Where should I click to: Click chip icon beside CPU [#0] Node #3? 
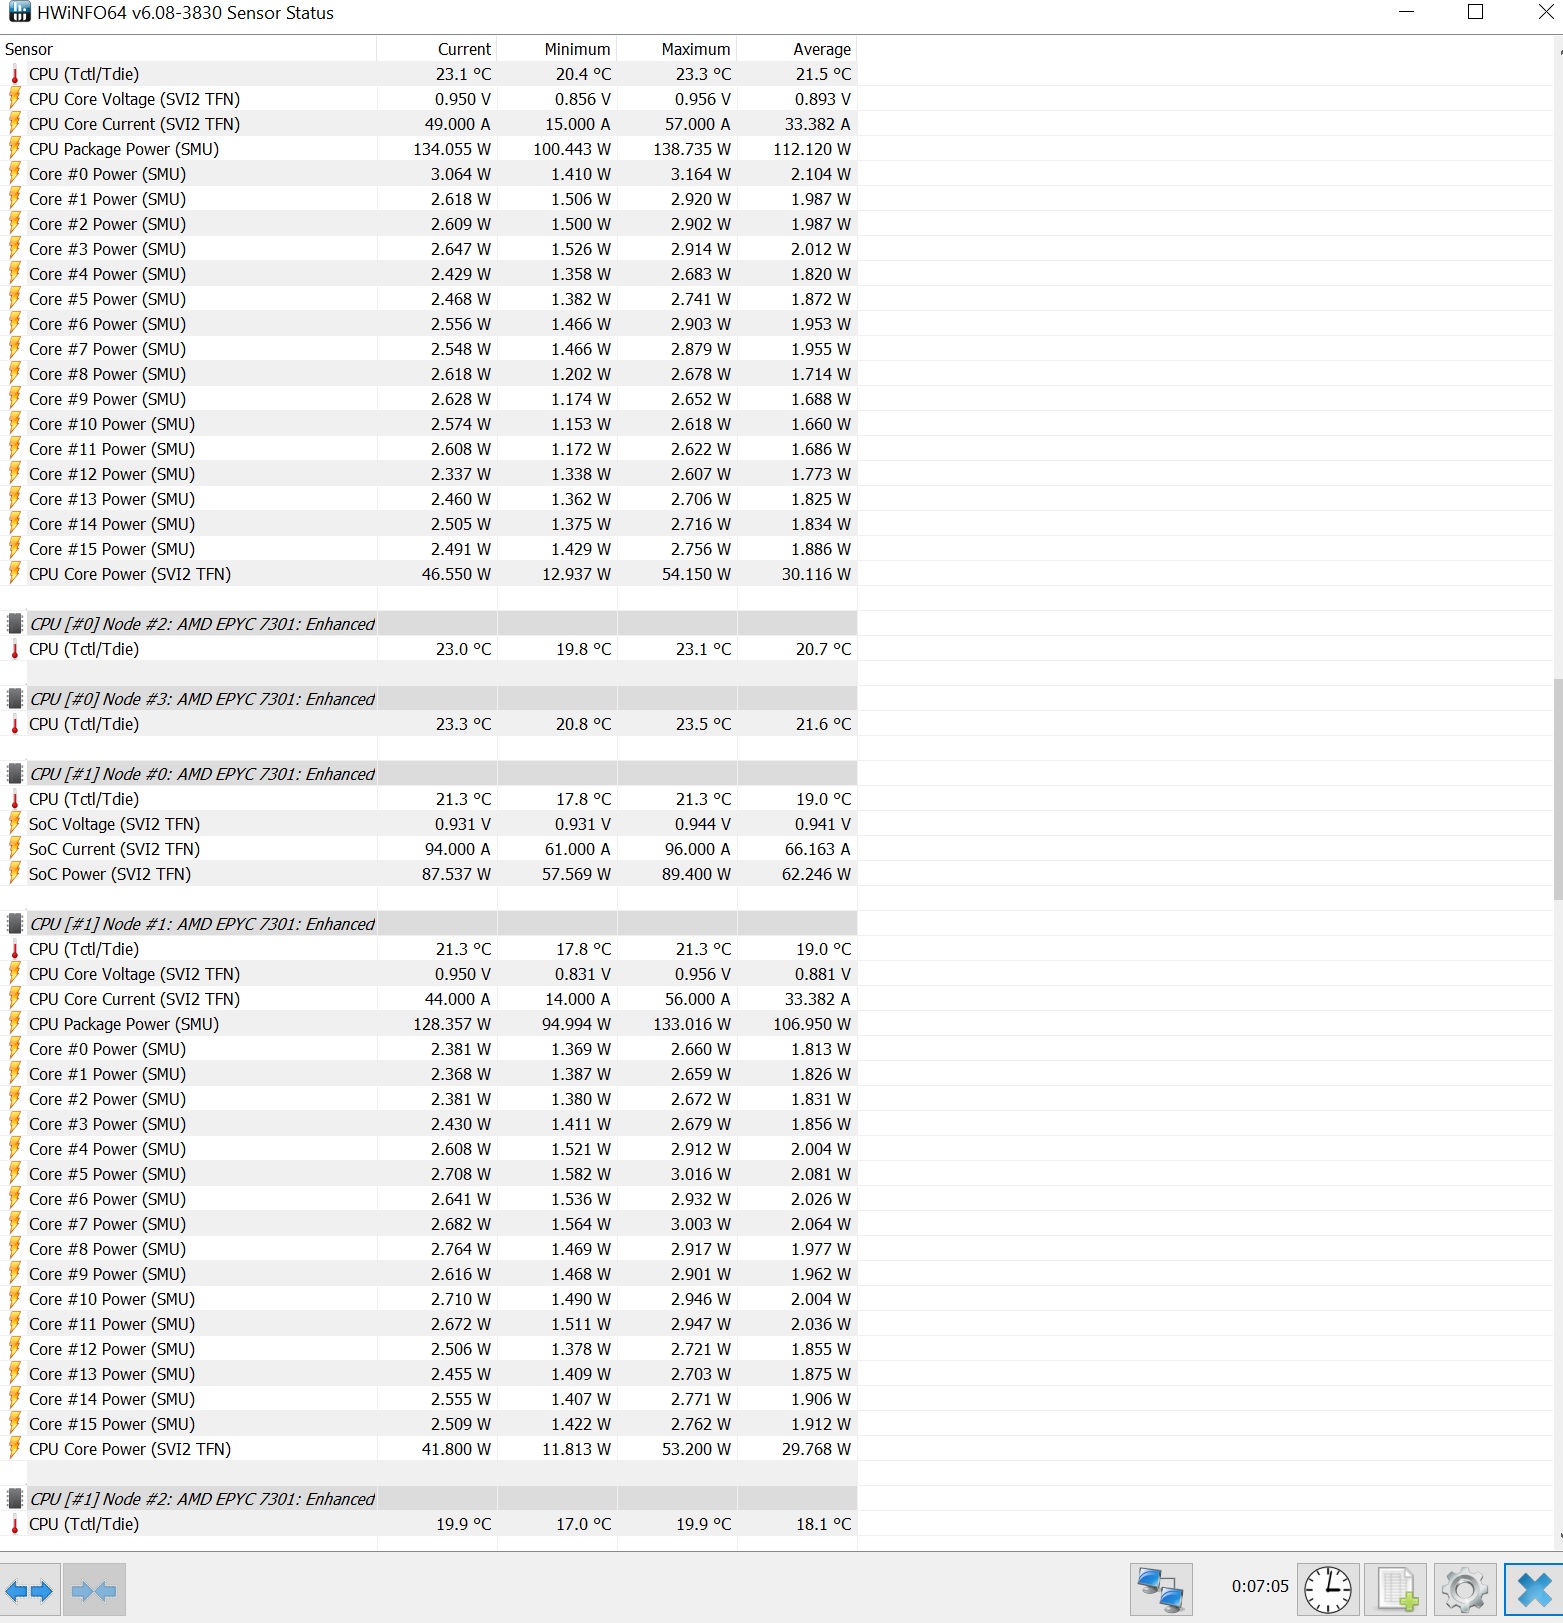pyautogui.click(x=15, y=699)
